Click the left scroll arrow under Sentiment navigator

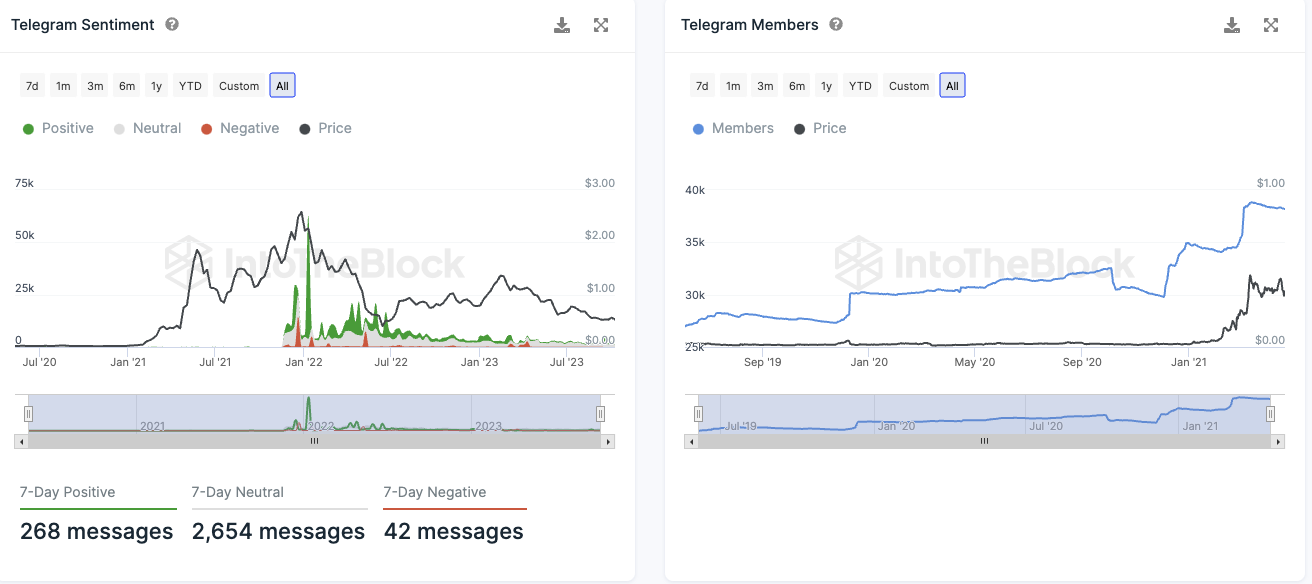click(x=21, y=441)
